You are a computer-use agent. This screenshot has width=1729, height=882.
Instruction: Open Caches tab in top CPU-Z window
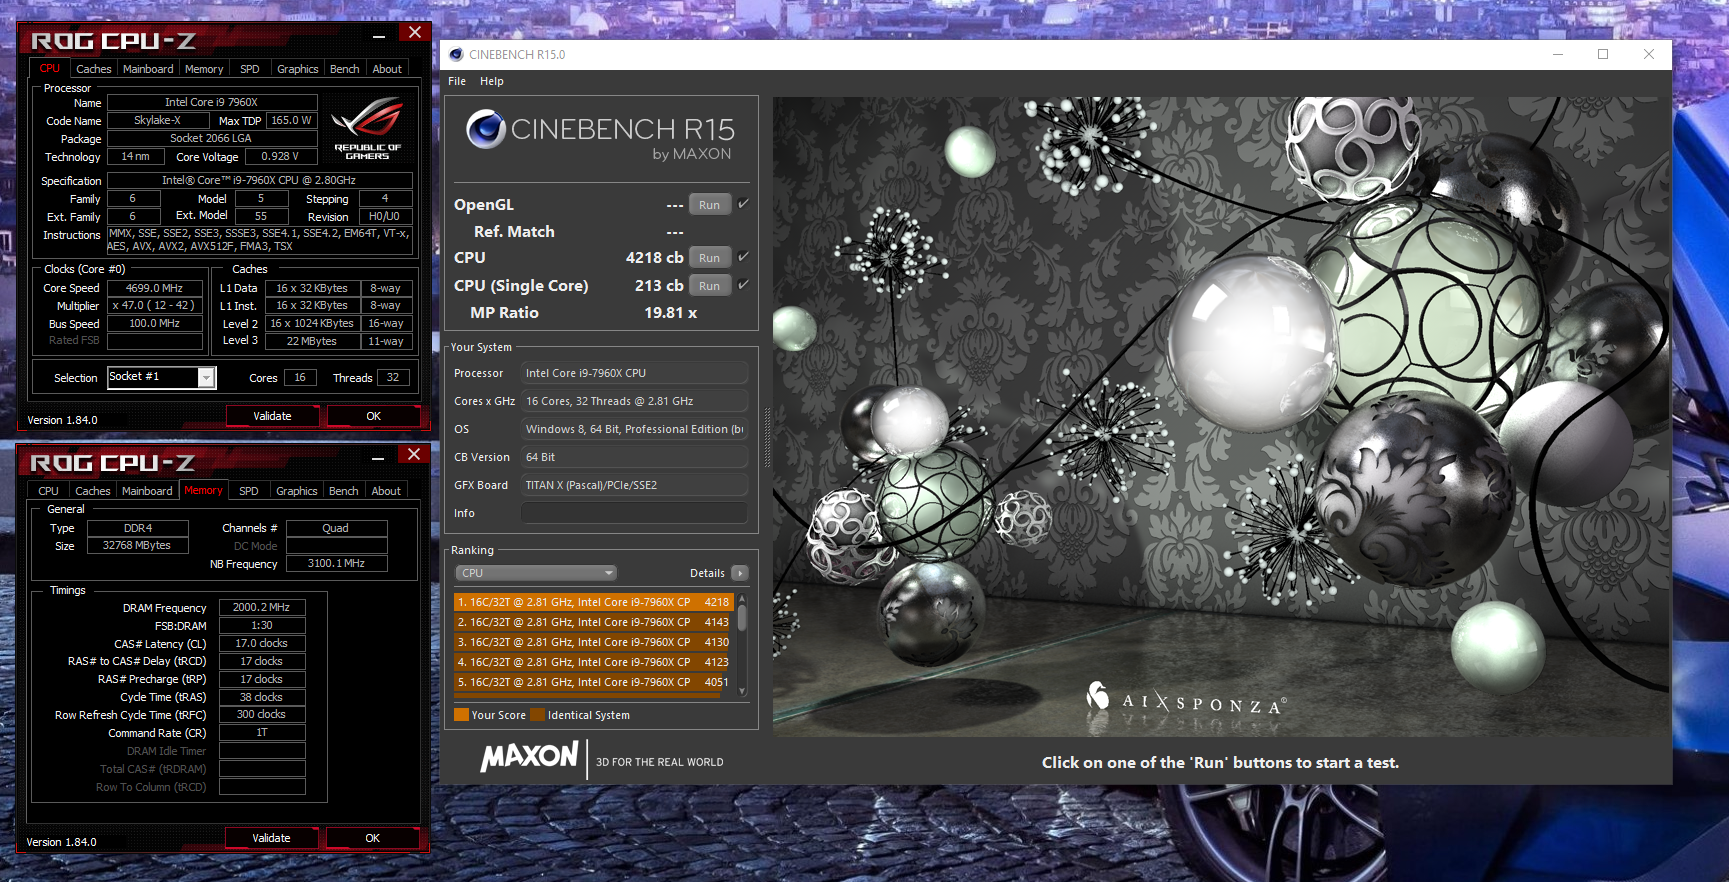click(x=94, y=69)
